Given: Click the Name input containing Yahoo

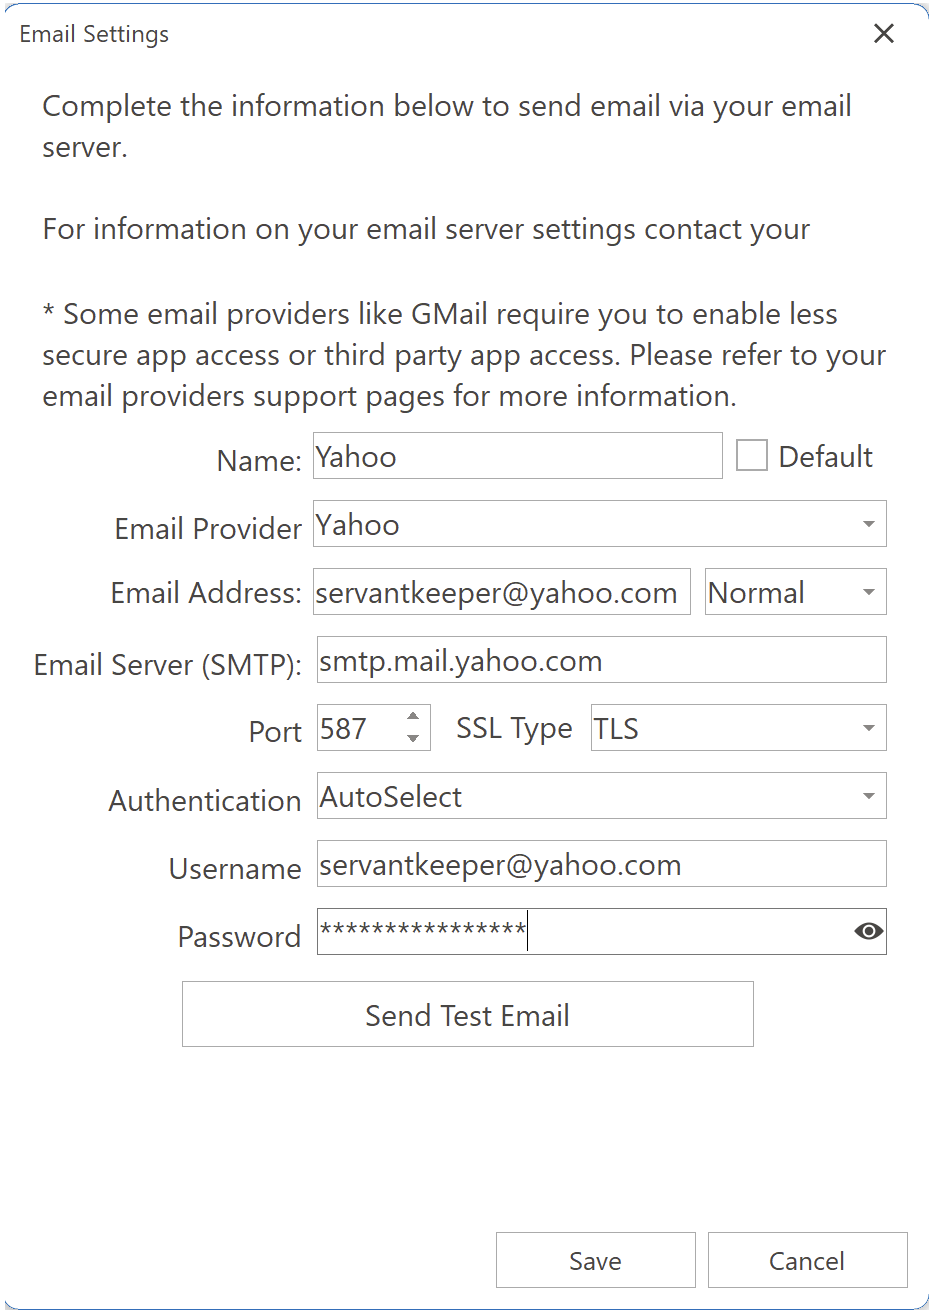Looking at the screenshot, I should [x=517, y=455].
